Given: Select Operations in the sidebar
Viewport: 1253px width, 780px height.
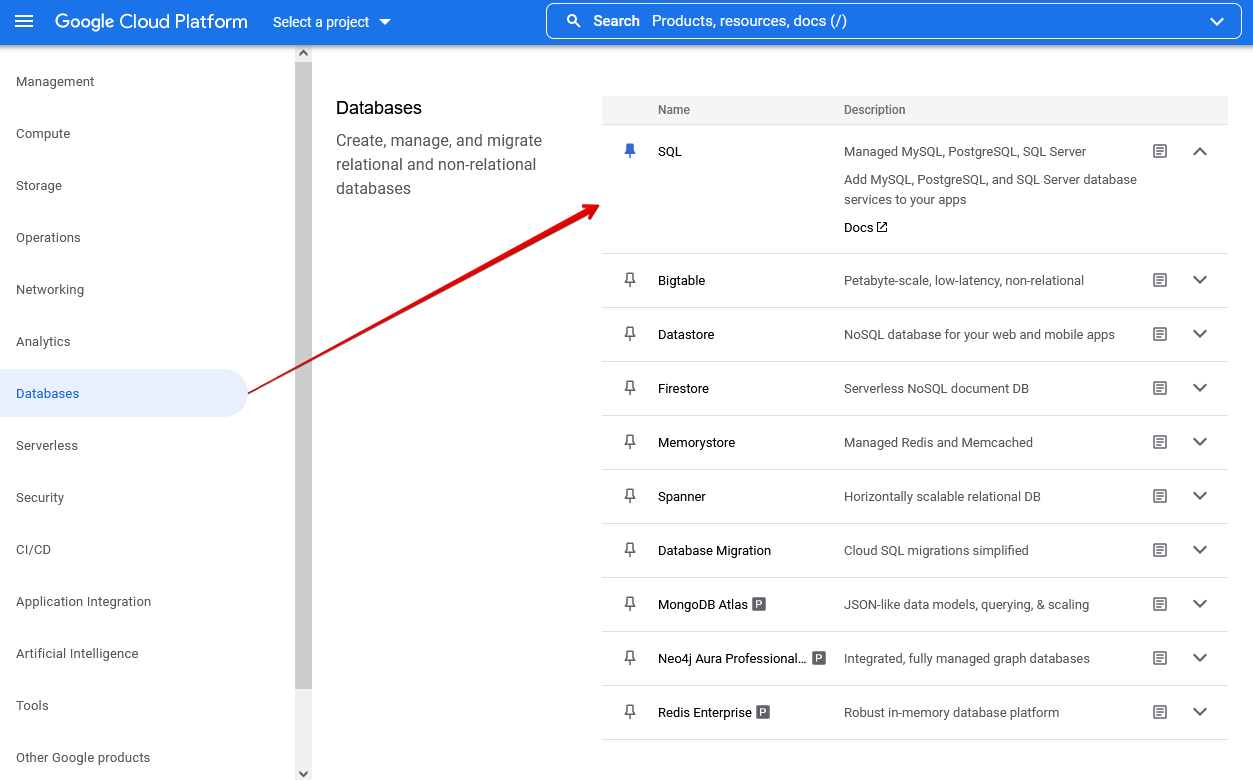Looking at the screenshot, I should click(48, 238).
